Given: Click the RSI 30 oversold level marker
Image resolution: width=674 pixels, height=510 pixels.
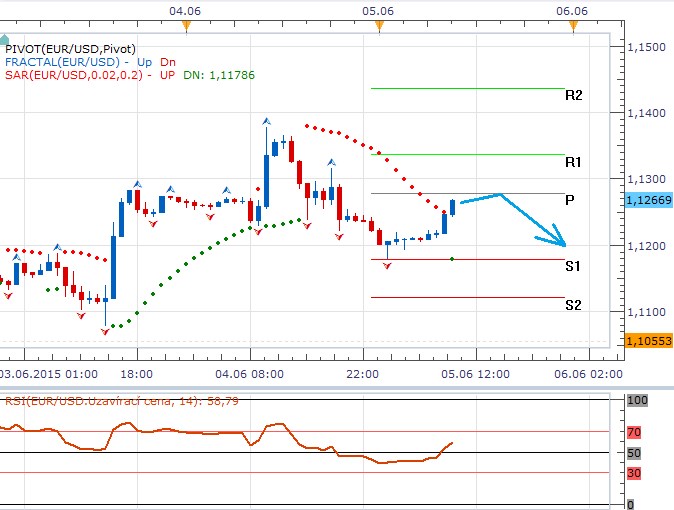Looking at the screenshot, I should tap(633, 473).
